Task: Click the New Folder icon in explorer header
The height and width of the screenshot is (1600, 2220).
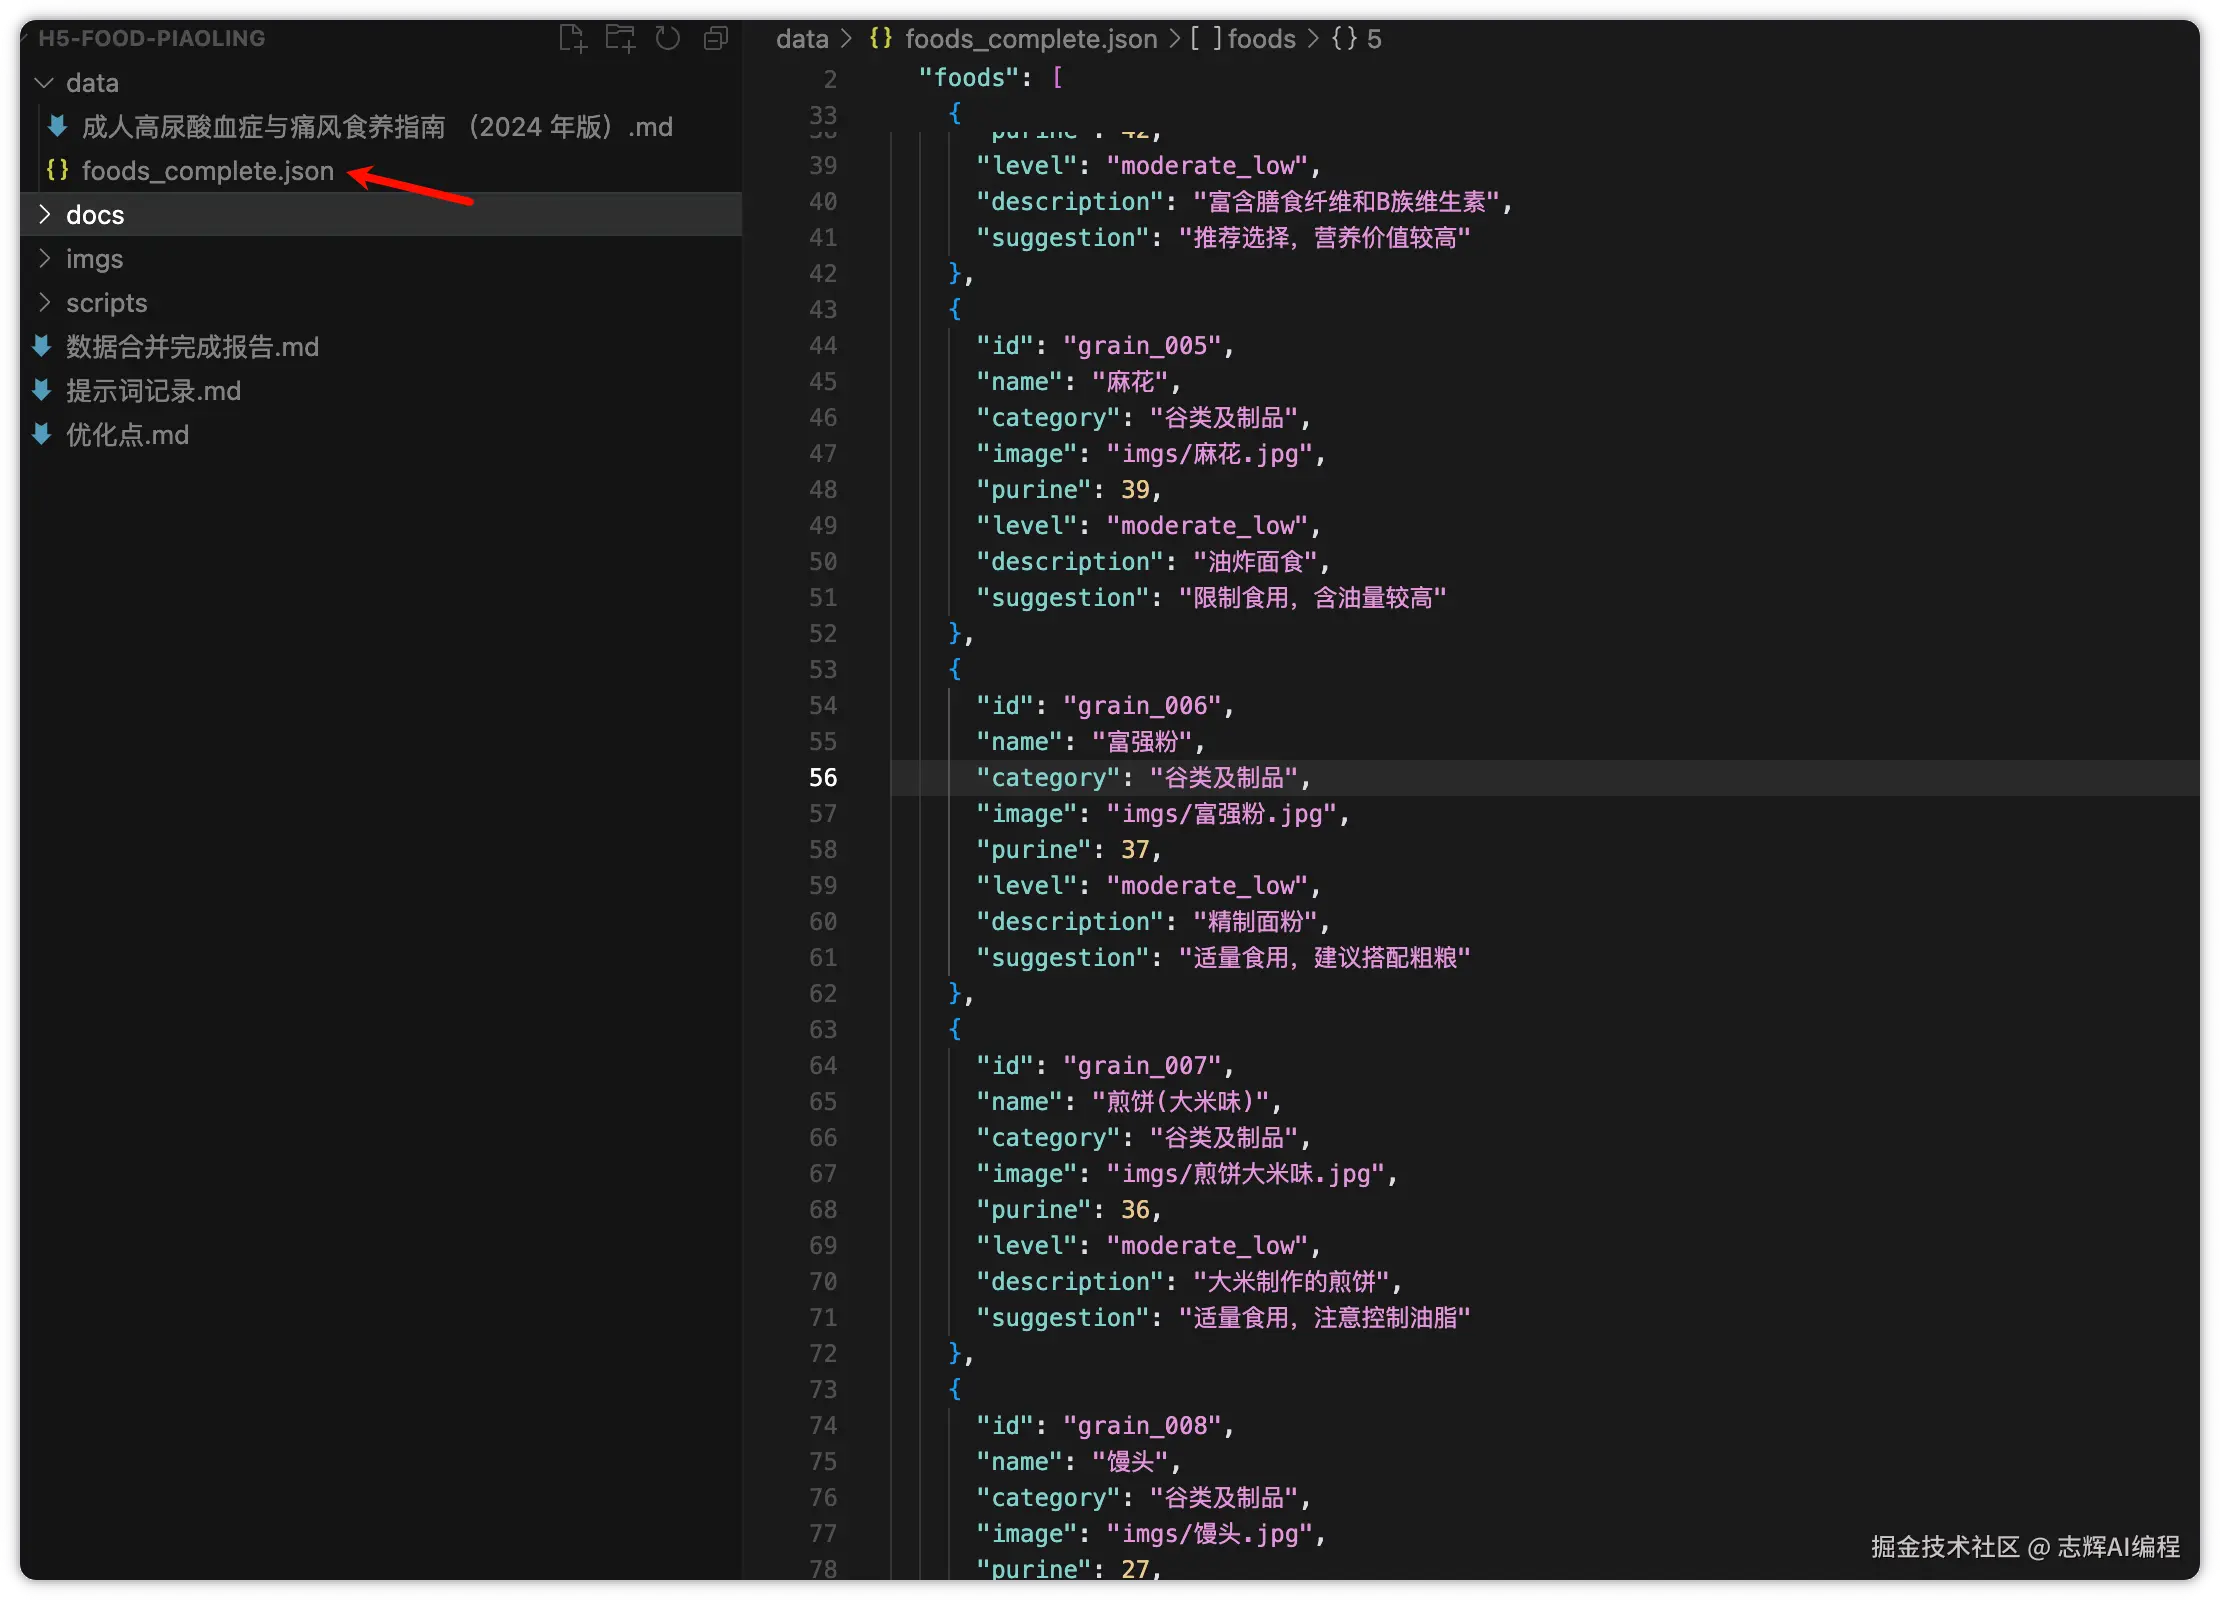Action: tap(620, 39)
